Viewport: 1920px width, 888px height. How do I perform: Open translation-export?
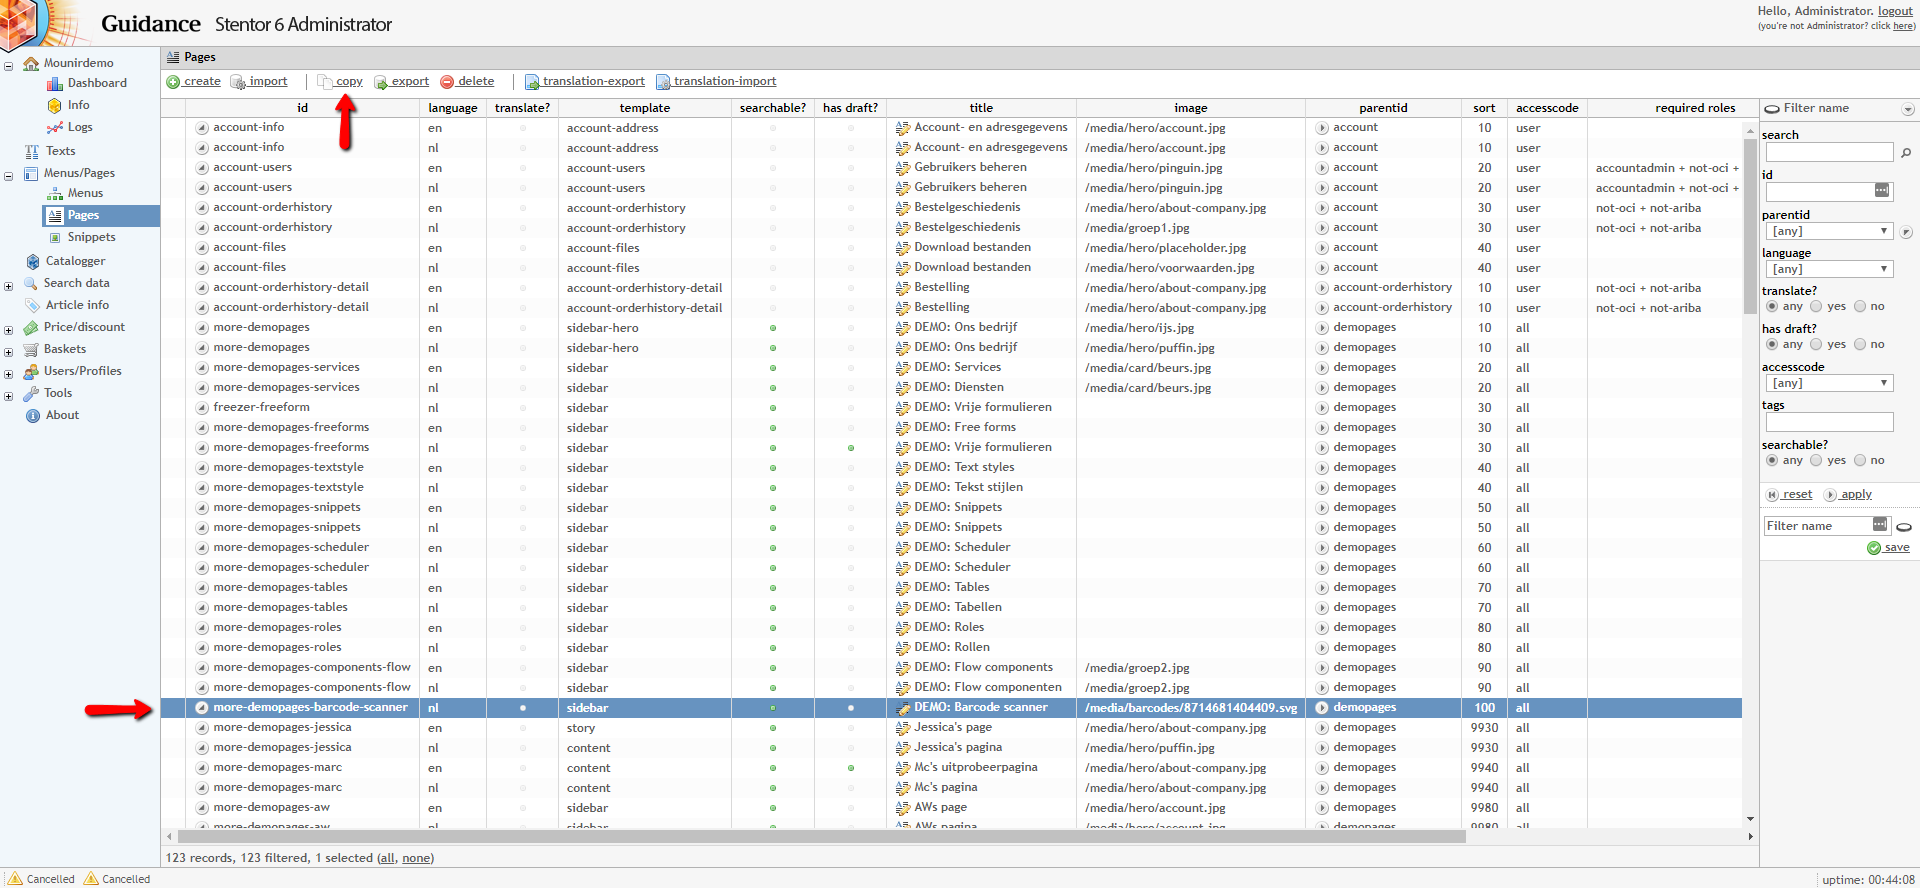coord(585,82)
